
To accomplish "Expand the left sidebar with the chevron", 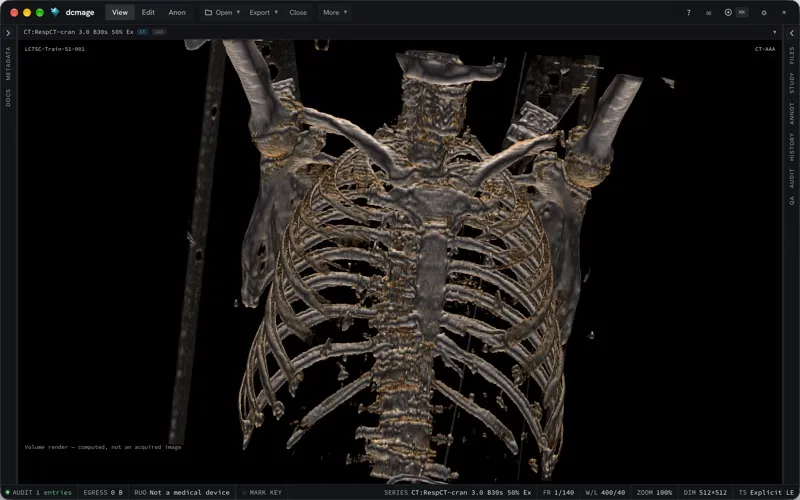I will [8, 33].
